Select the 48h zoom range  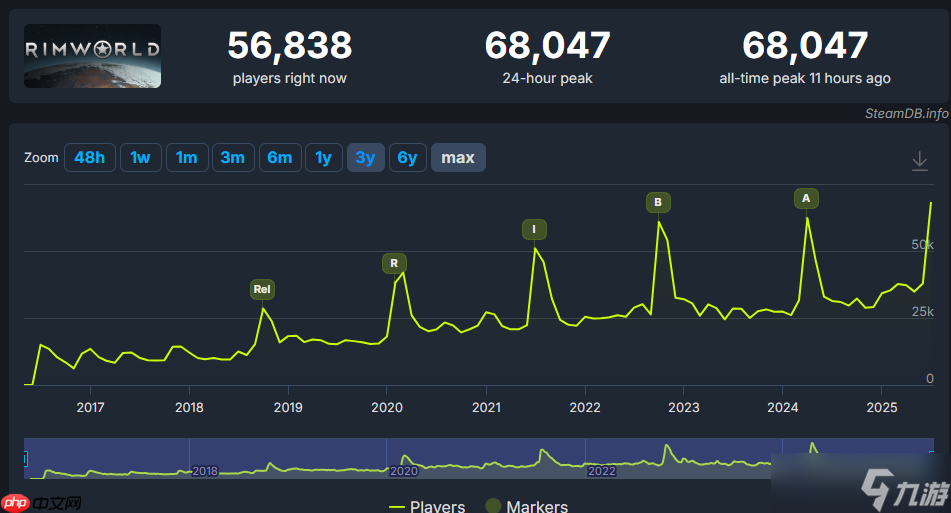click(x=90, y=158)
